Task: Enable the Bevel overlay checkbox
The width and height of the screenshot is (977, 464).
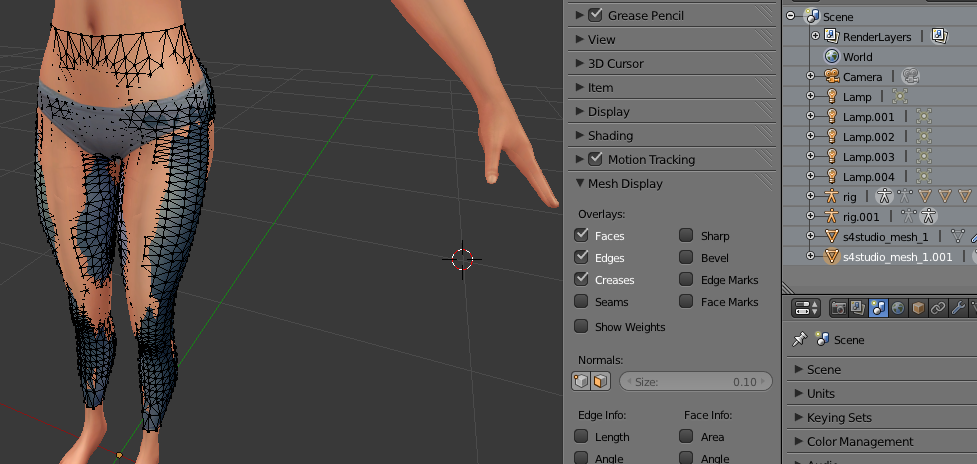Action: pos(686,257)
